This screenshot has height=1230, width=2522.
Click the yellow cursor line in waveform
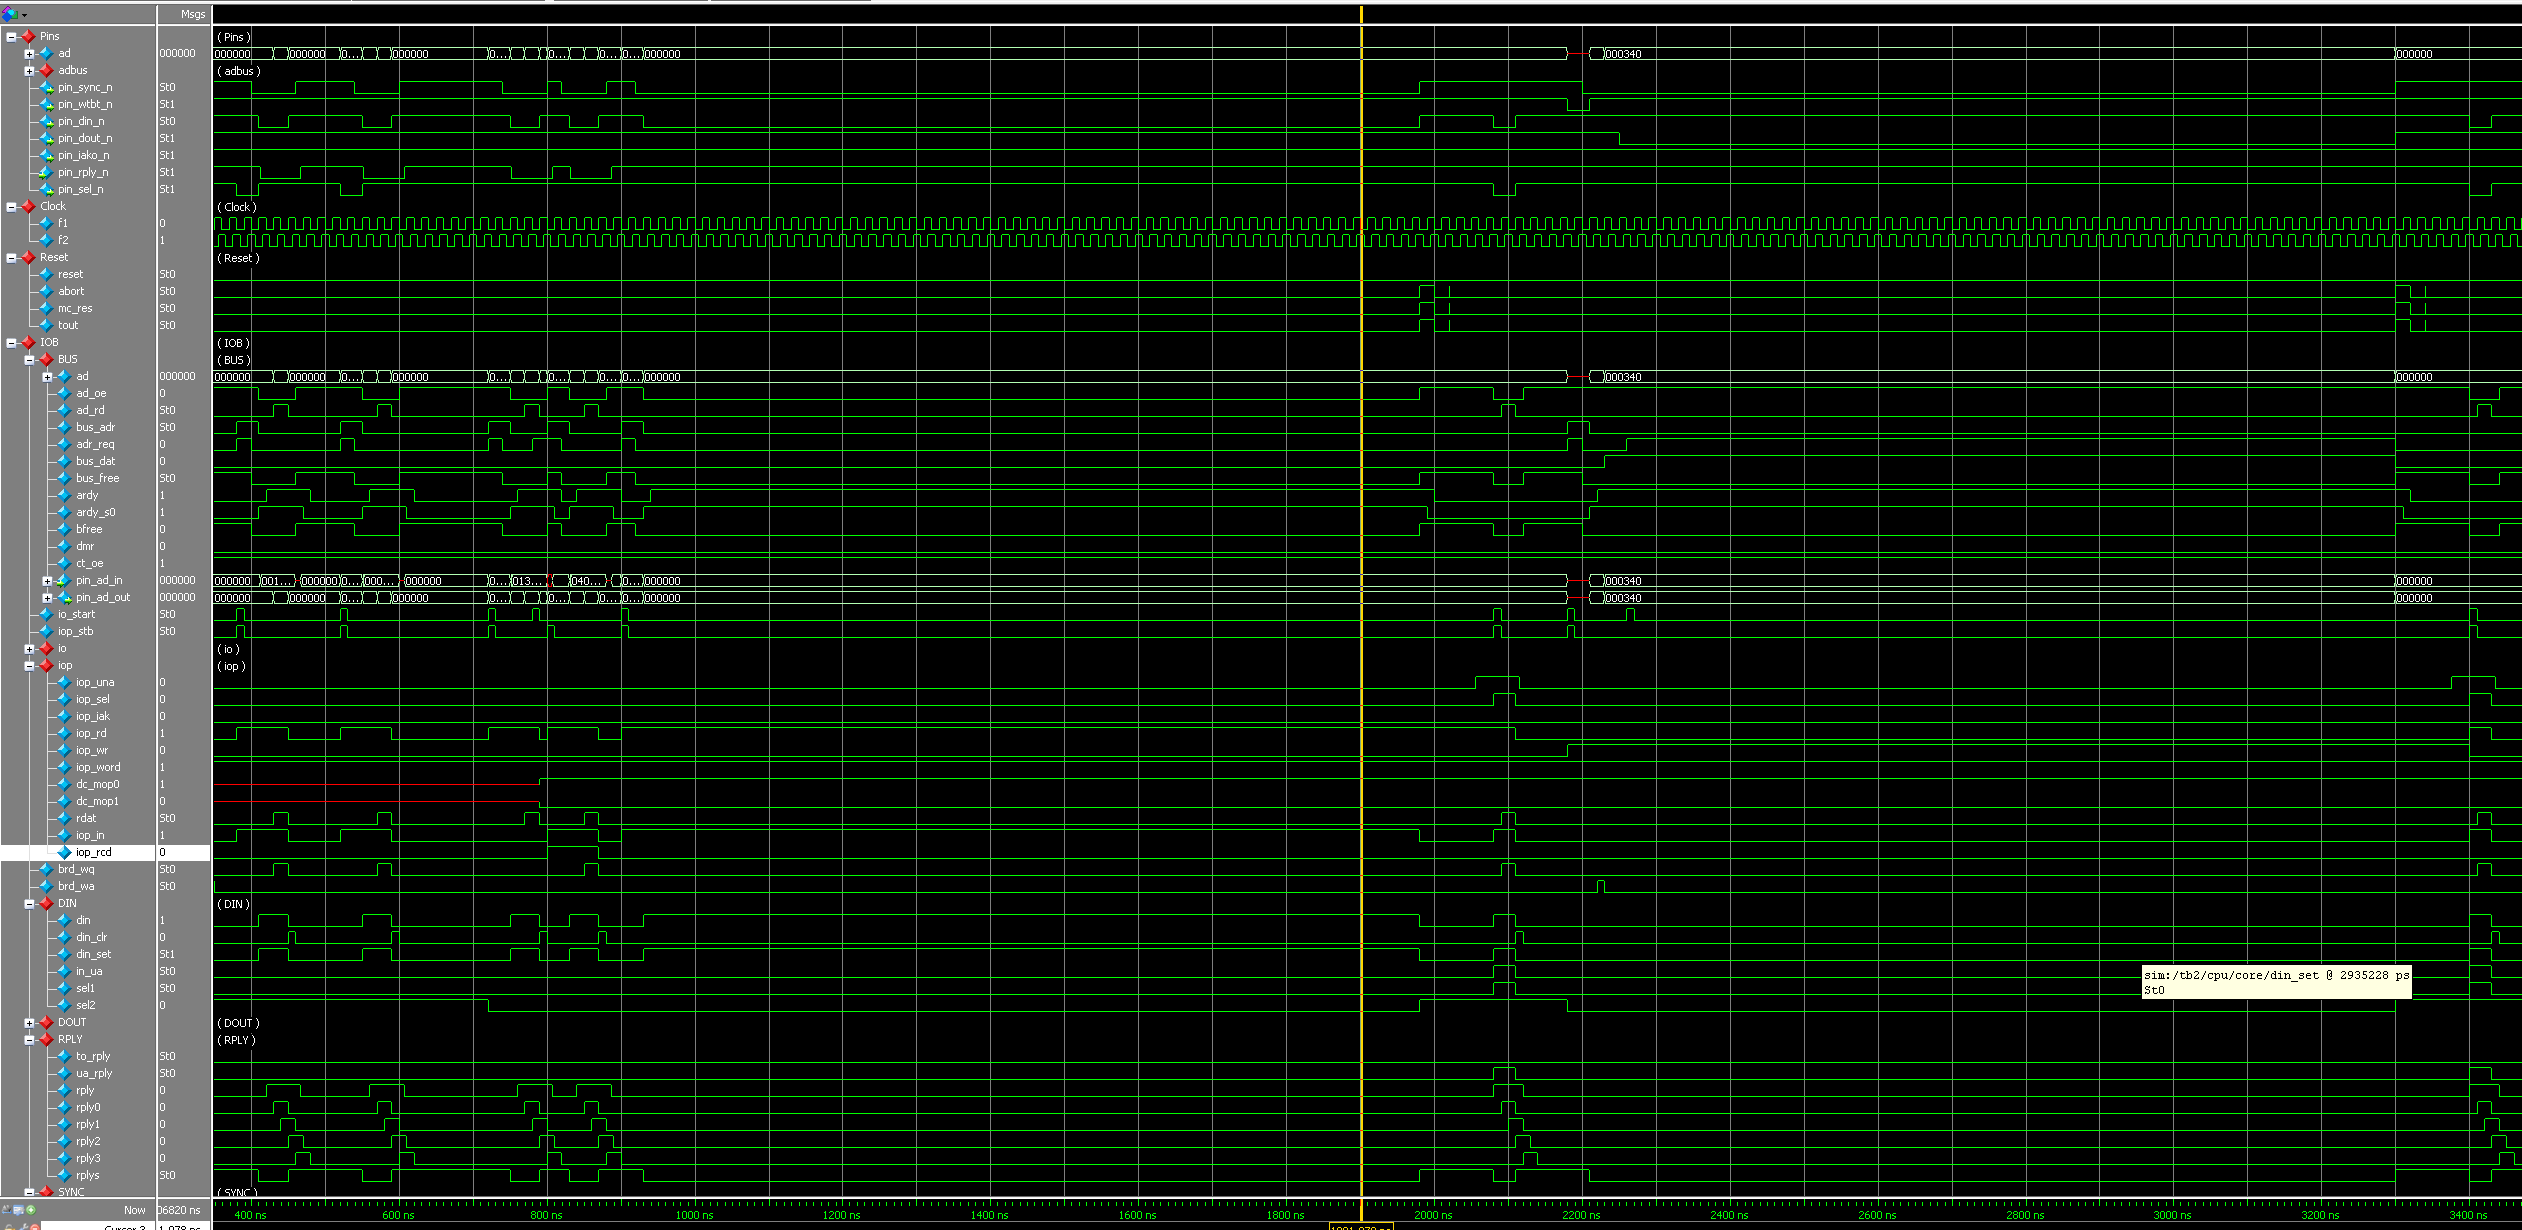[x=1361, y=600]
